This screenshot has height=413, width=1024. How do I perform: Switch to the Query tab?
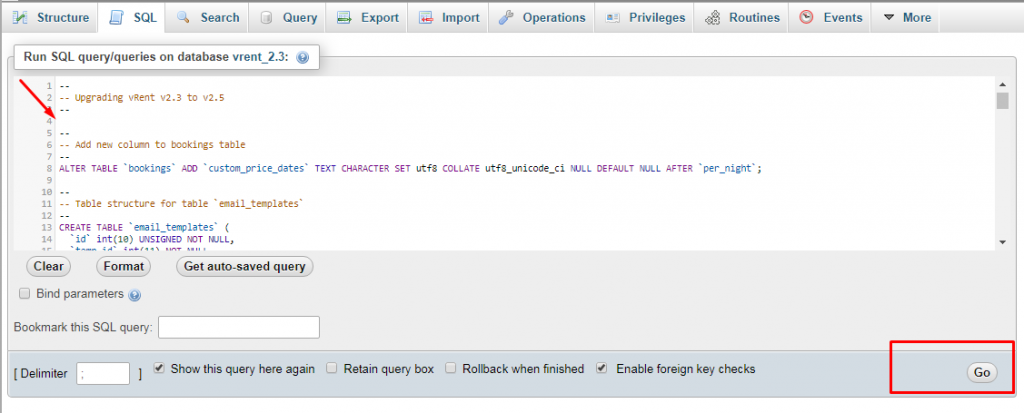[x=289, y=18]
